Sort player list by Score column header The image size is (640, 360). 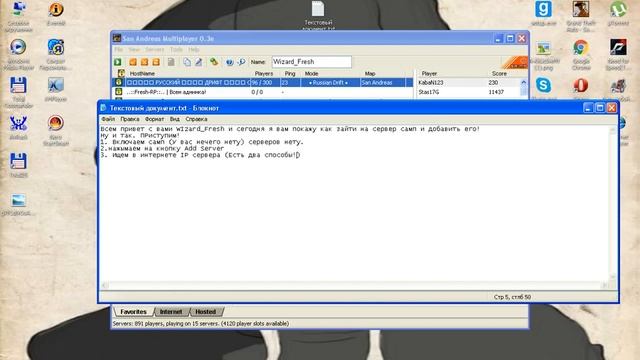(499, 73)
